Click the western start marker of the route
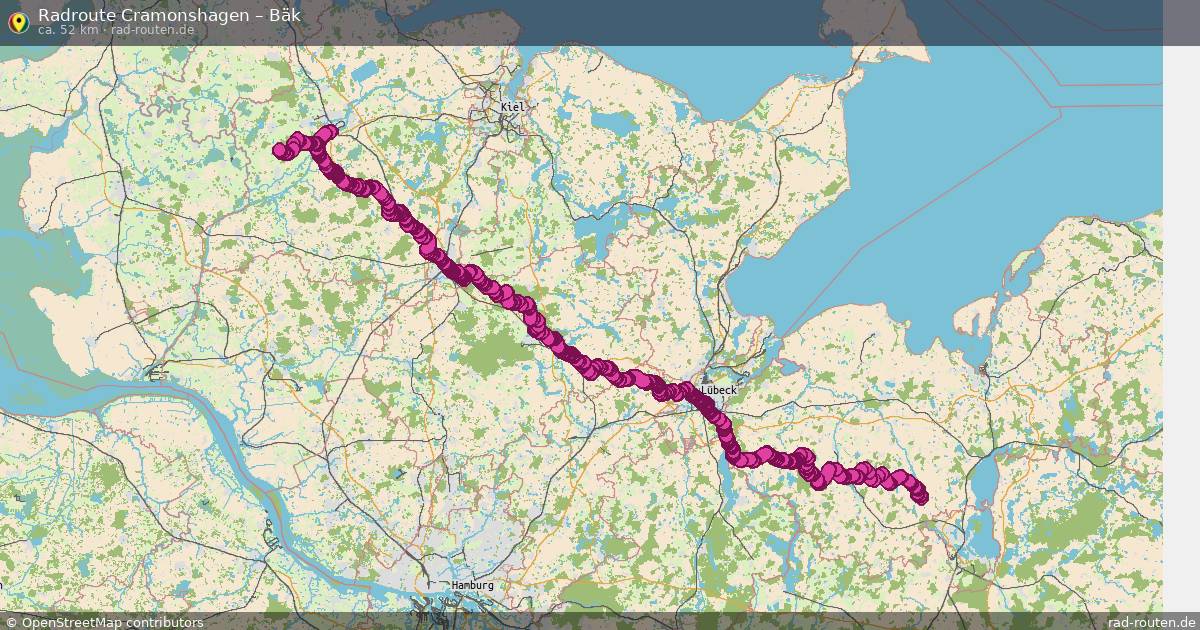The height and width of the screenshot is (630, 1200). (280, 150)
